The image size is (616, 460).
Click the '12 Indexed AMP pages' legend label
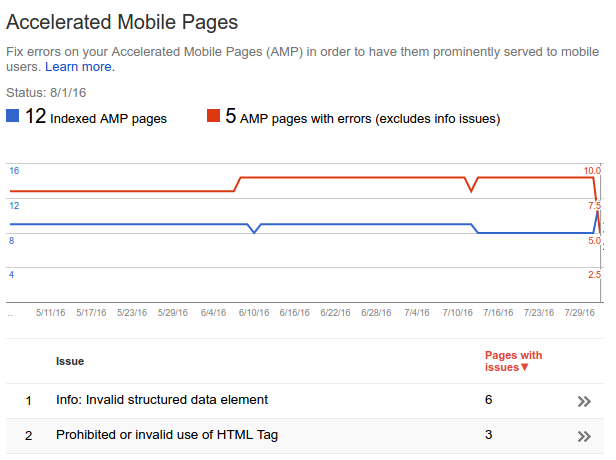(96, 118)
